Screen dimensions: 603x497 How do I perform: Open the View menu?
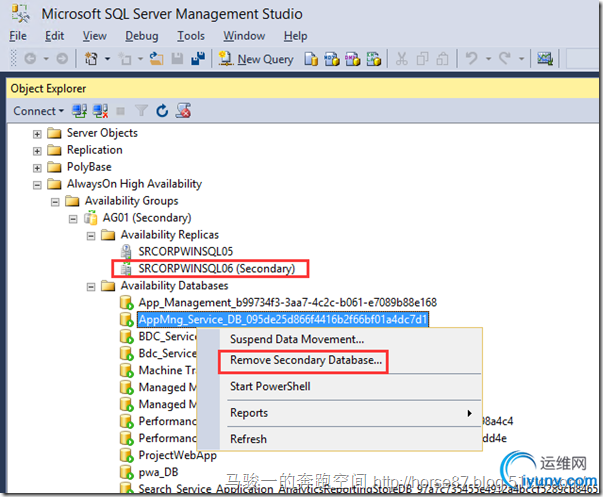coord(95,36)
